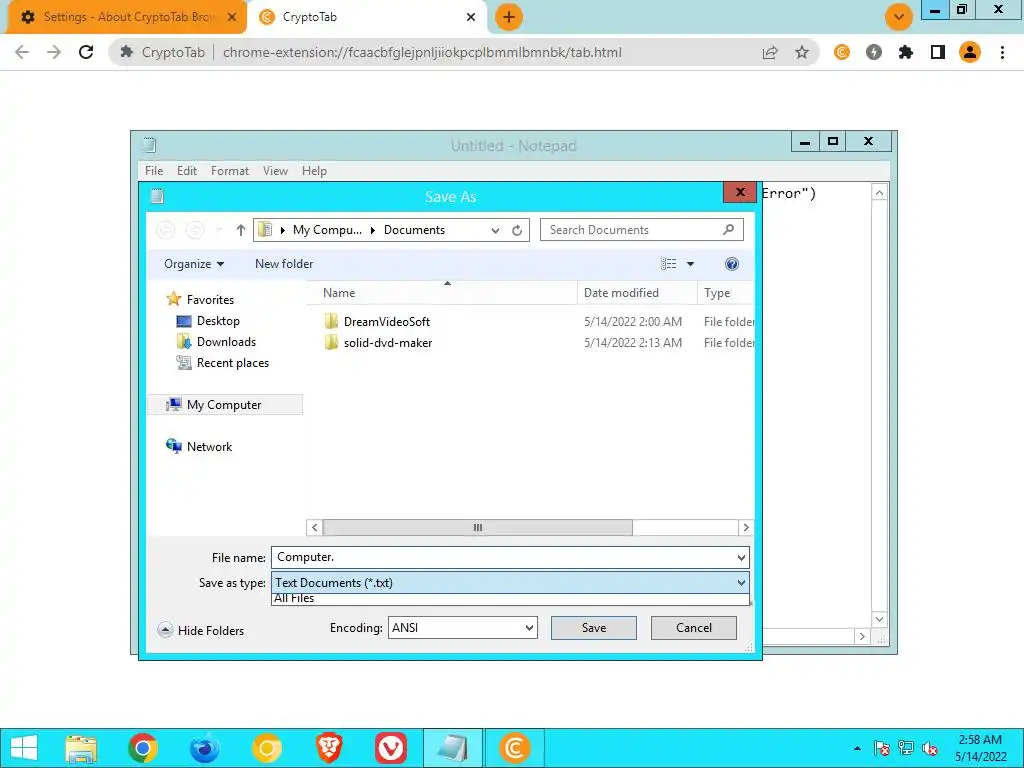
Task: Open the Save as type combo box
Action: pos(510,583)
